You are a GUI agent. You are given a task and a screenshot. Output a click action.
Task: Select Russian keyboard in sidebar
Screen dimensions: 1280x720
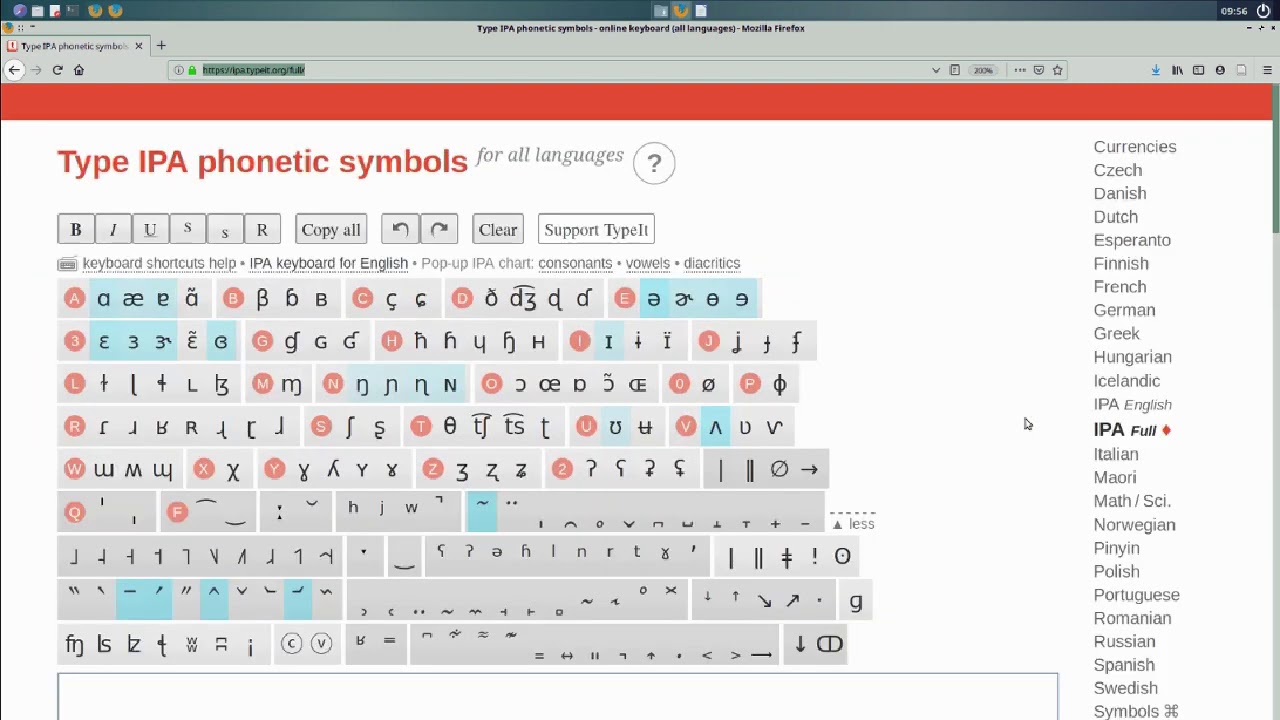(1124, 641)
